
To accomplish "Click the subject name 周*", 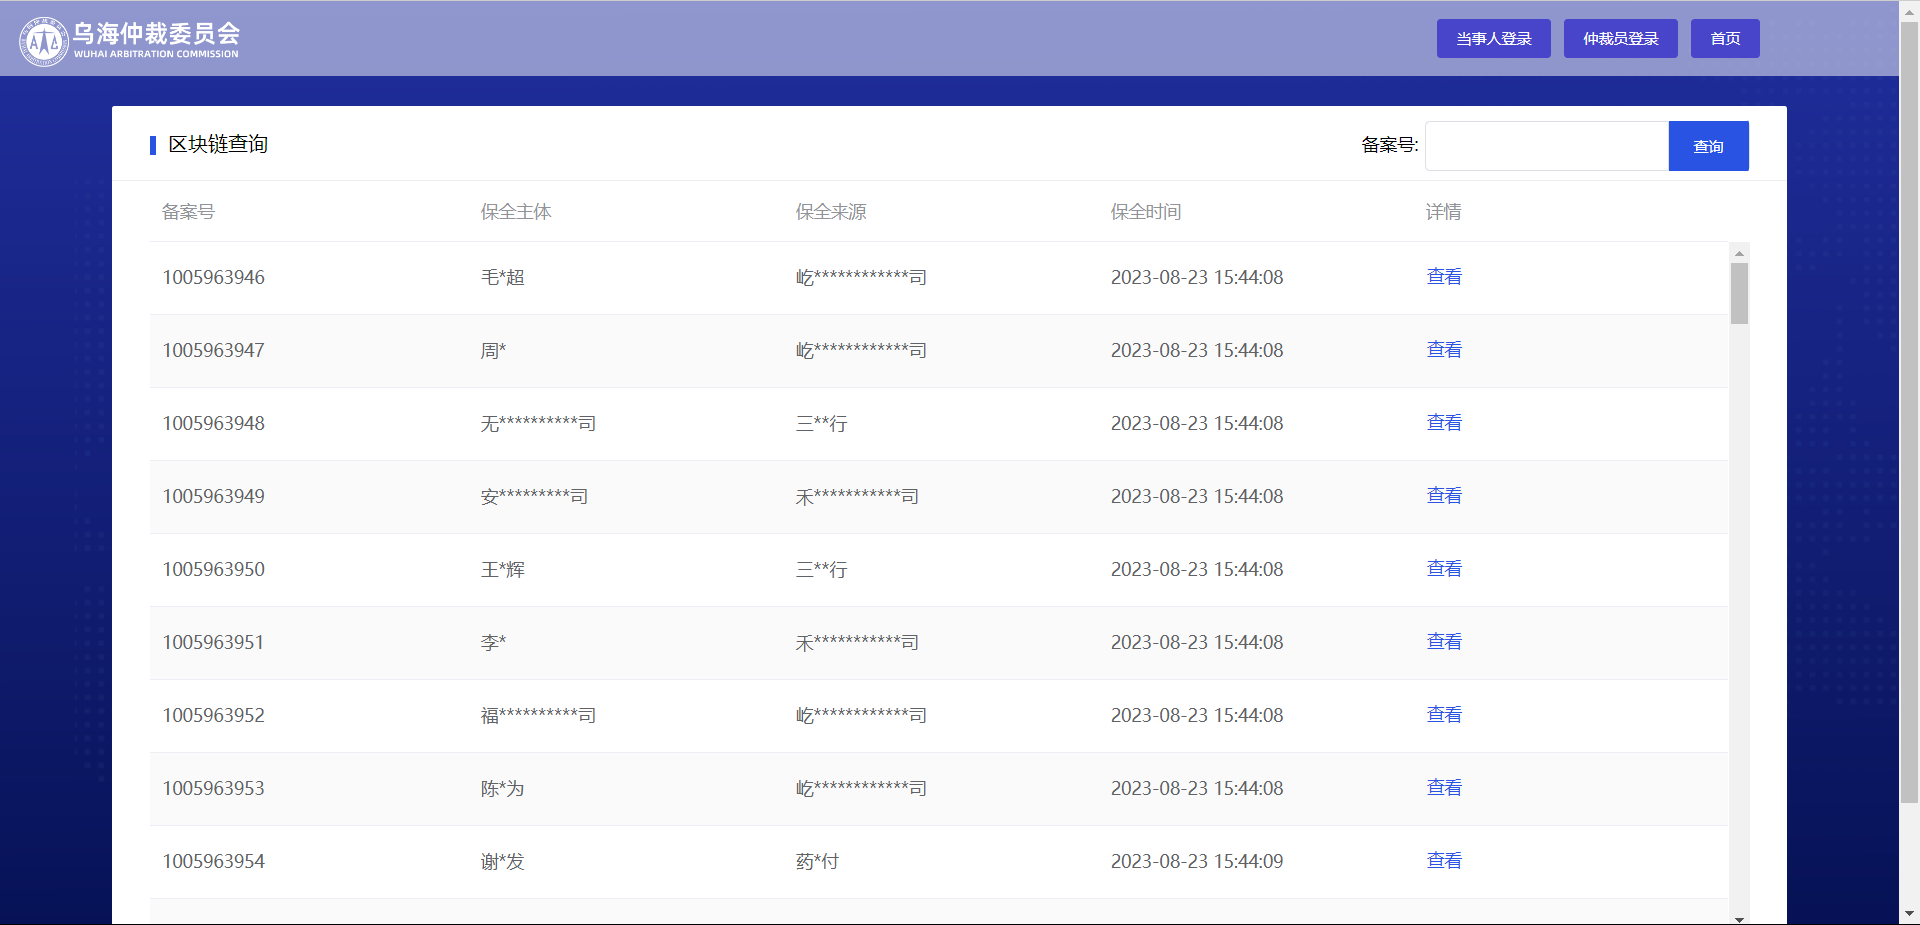I will pyautogui.click(x=493, y=350).
